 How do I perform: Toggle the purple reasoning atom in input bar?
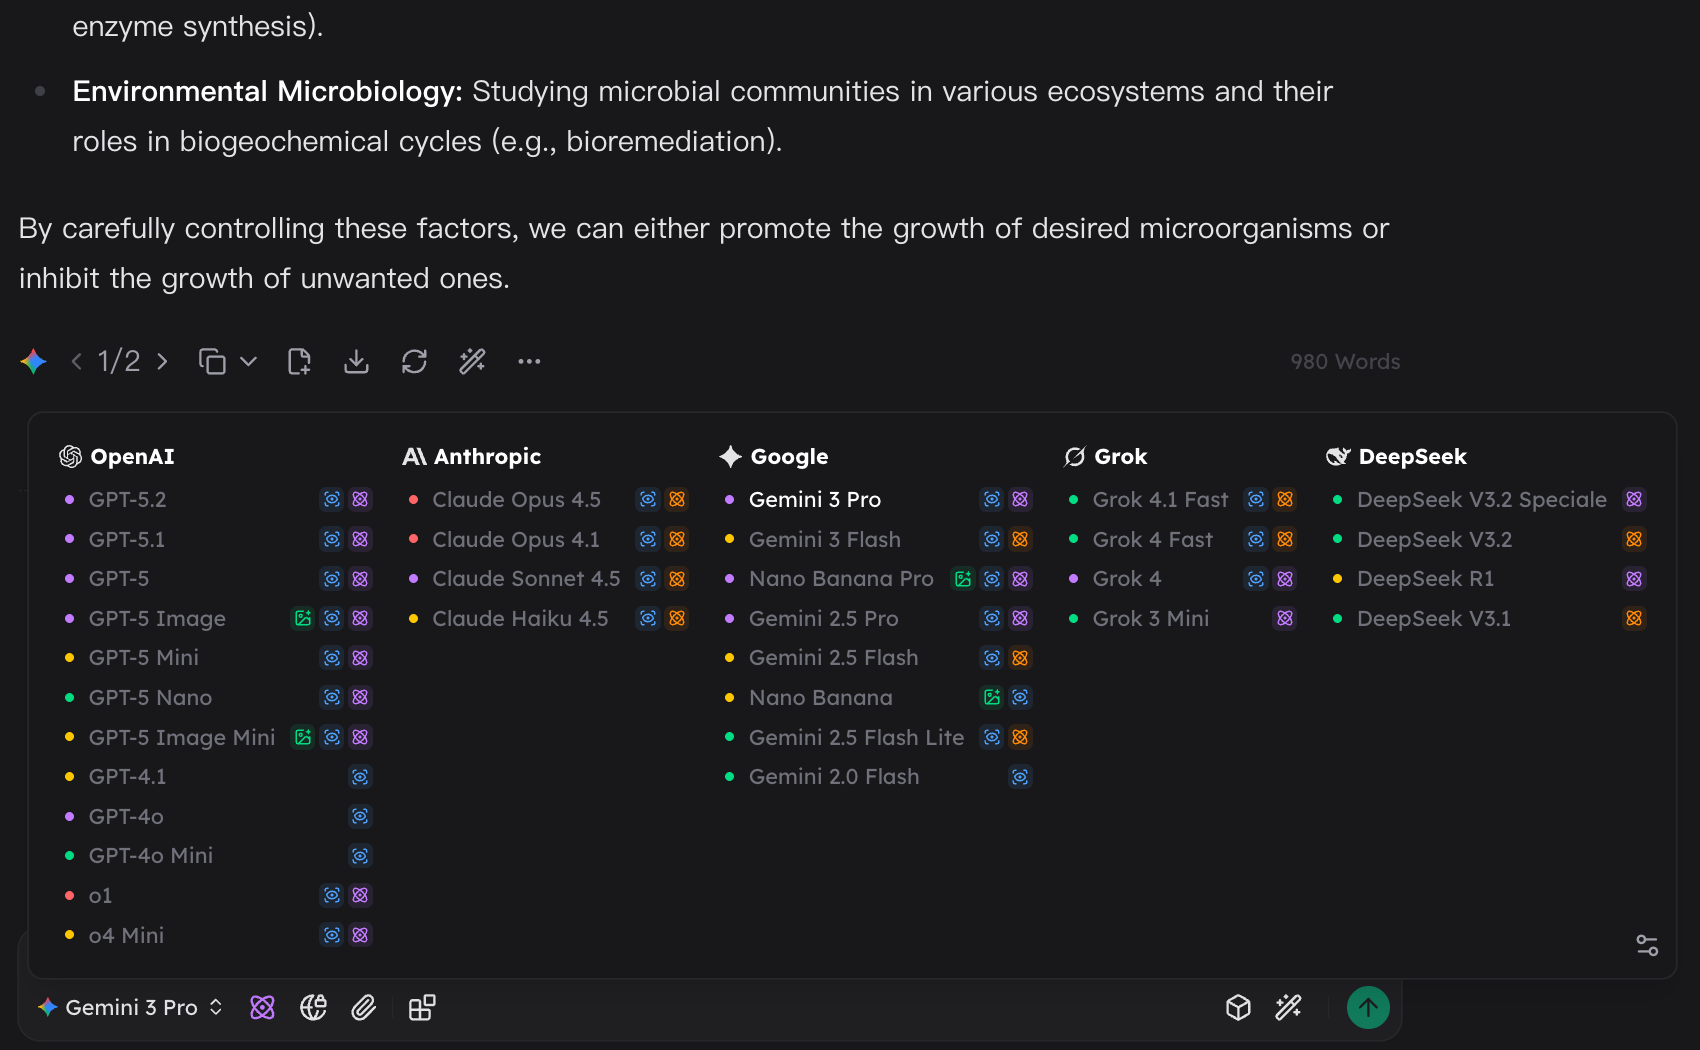click(x=262, y=1007)
